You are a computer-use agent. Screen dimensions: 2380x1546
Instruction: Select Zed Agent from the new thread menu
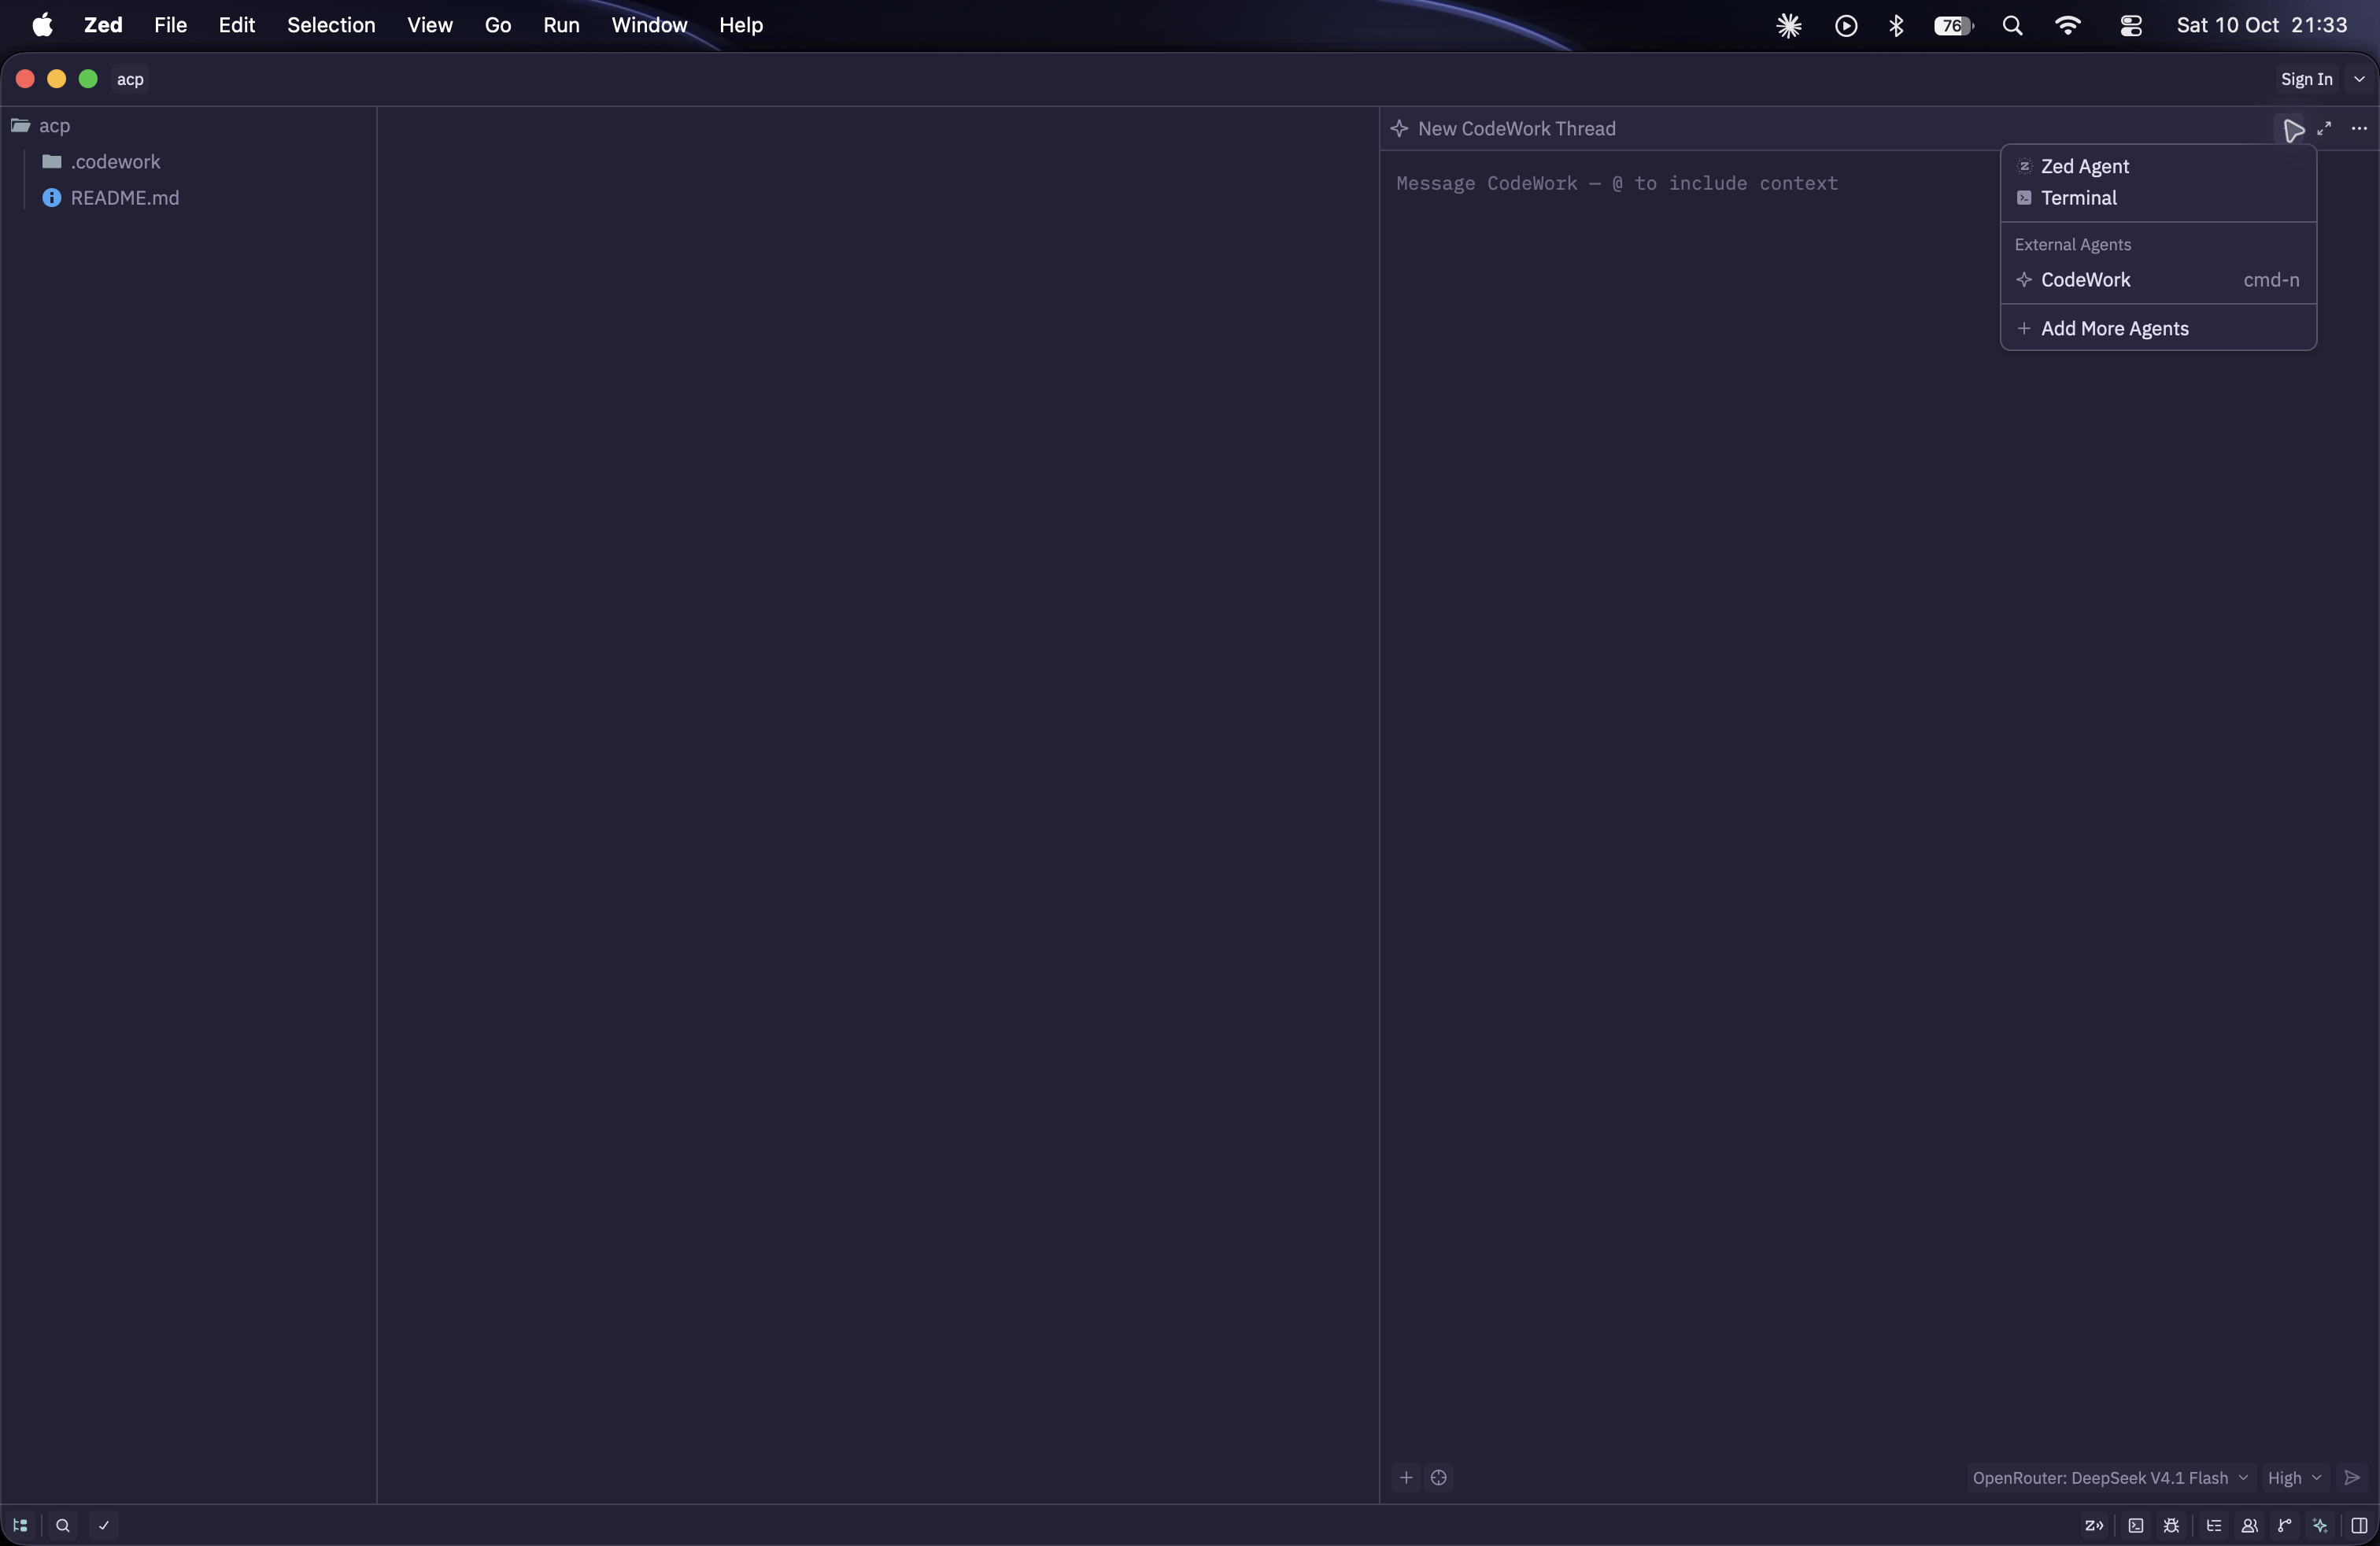click(x=2158, y=166)
